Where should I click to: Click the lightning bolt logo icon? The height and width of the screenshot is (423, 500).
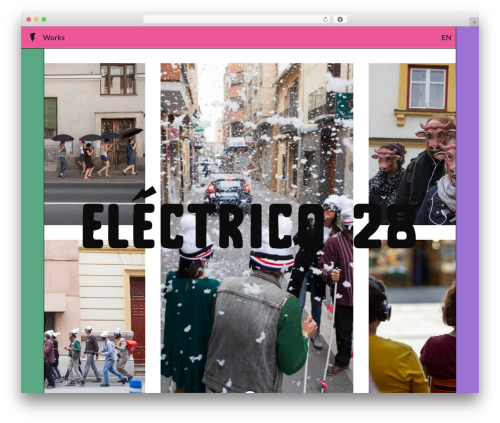(32, 37)
